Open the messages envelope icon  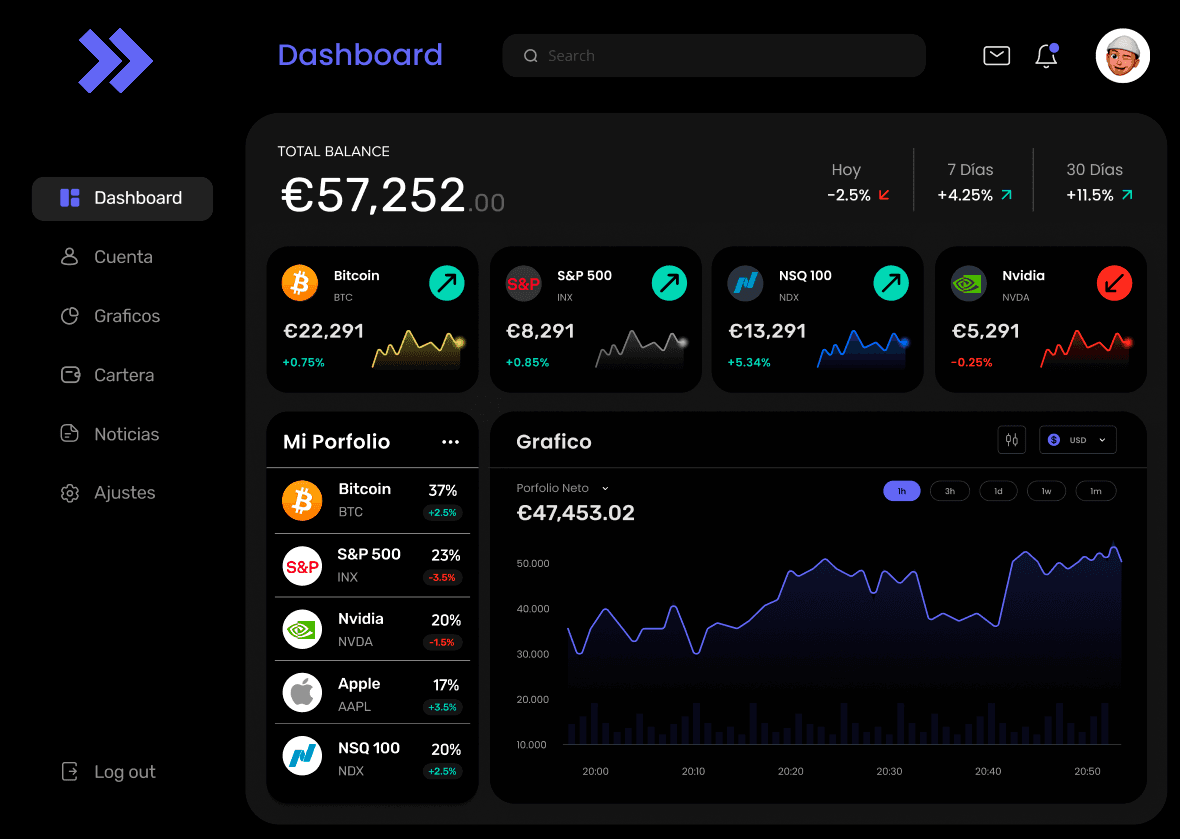[996, 56]
